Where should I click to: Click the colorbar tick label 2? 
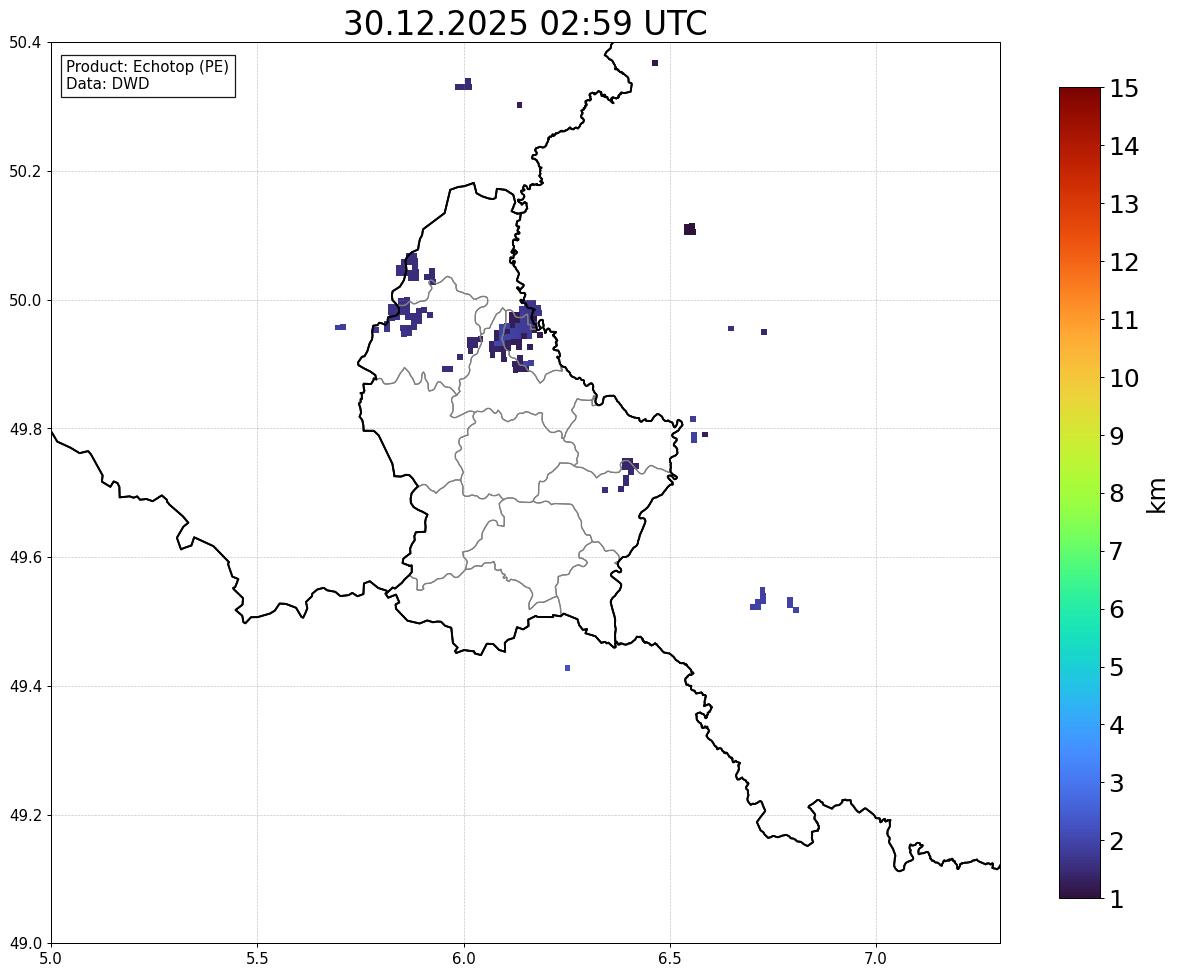tap(1117, 841)
